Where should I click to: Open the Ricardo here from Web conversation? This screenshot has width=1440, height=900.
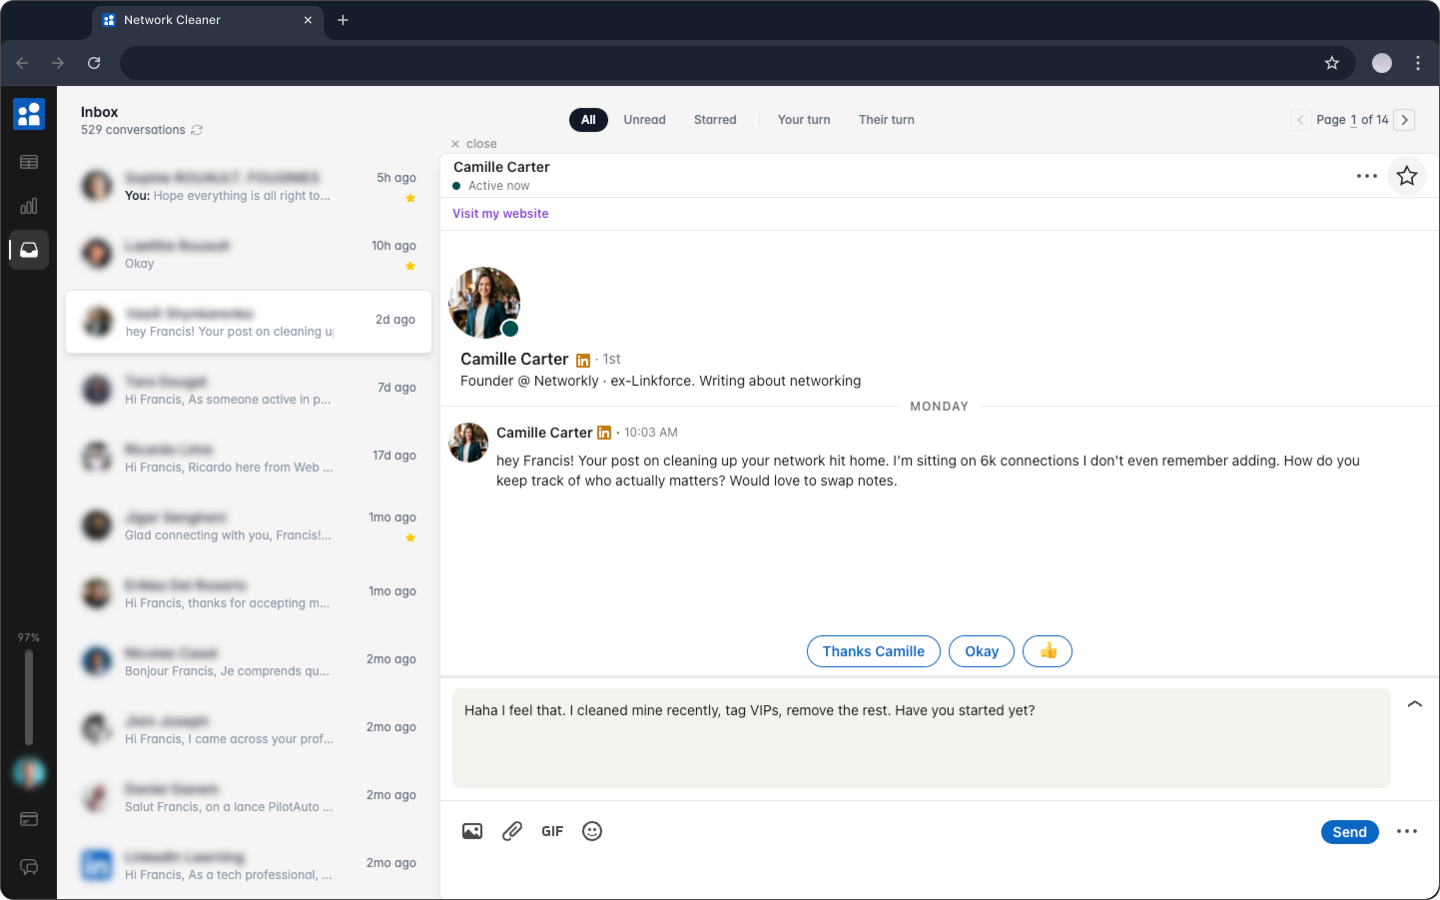pyautogui.click(x=248, y=458)
